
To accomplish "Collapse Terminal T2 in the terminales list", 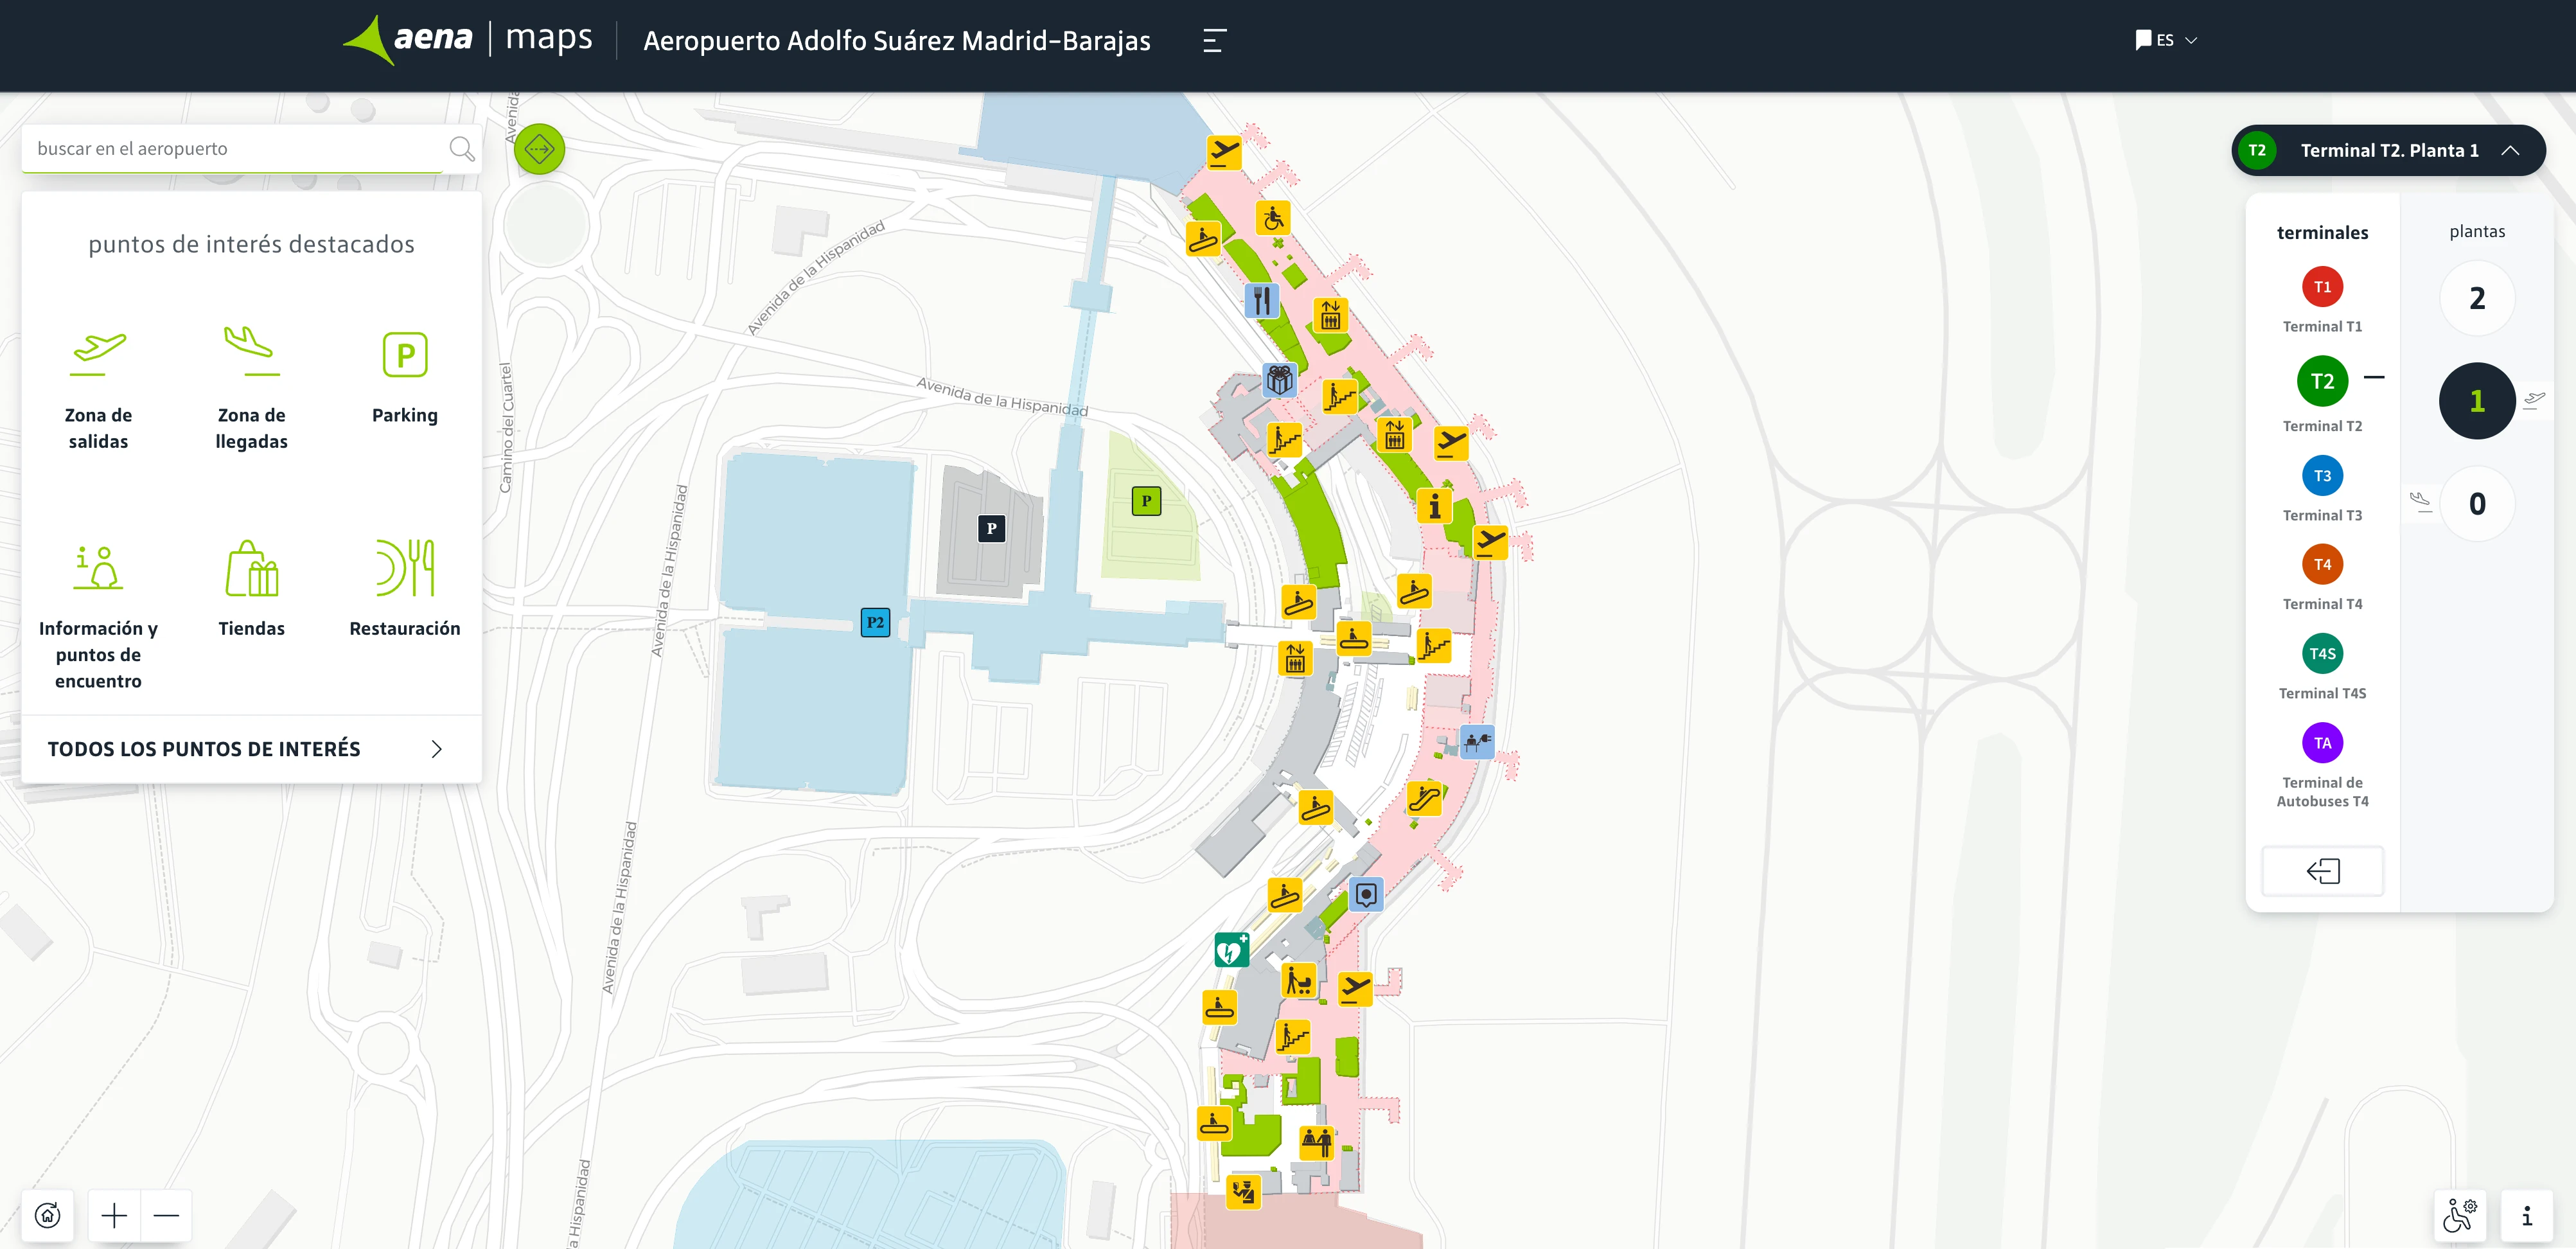I will pyautogui.click(x=2374, y=377).
